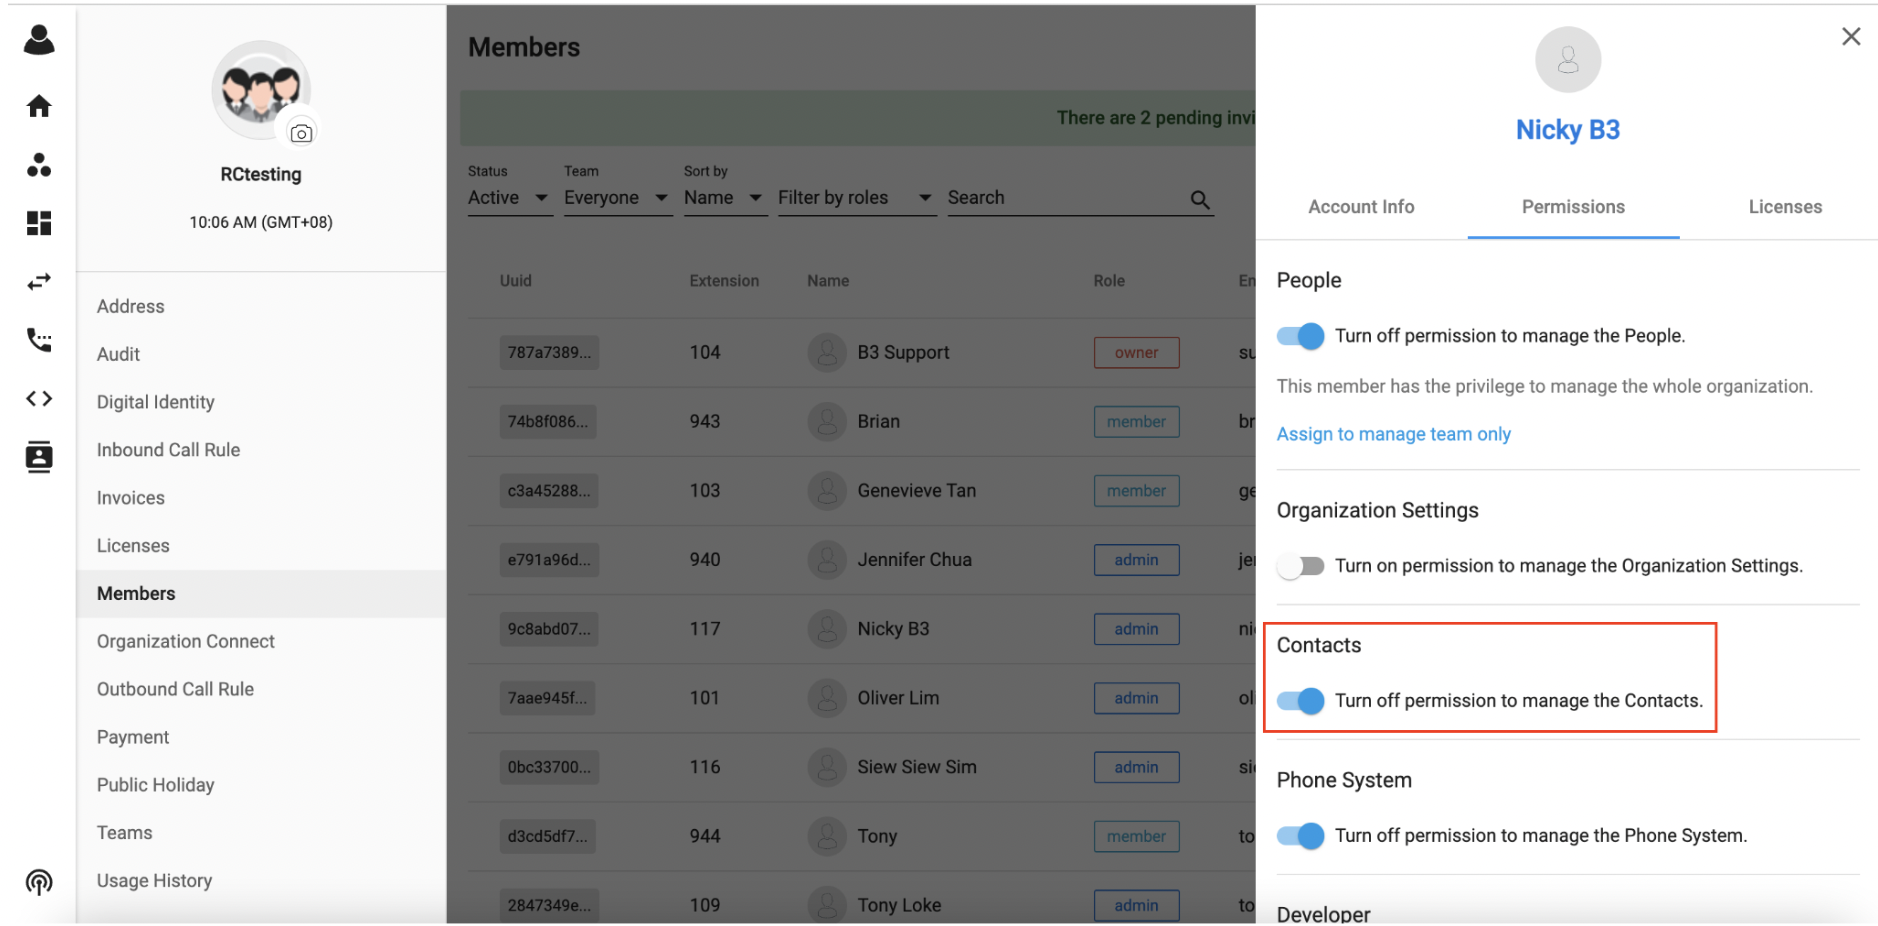This screenshot has width=1878, height=926.
Task: Open Organization Connect in settings menu
Action: [186, 641]
